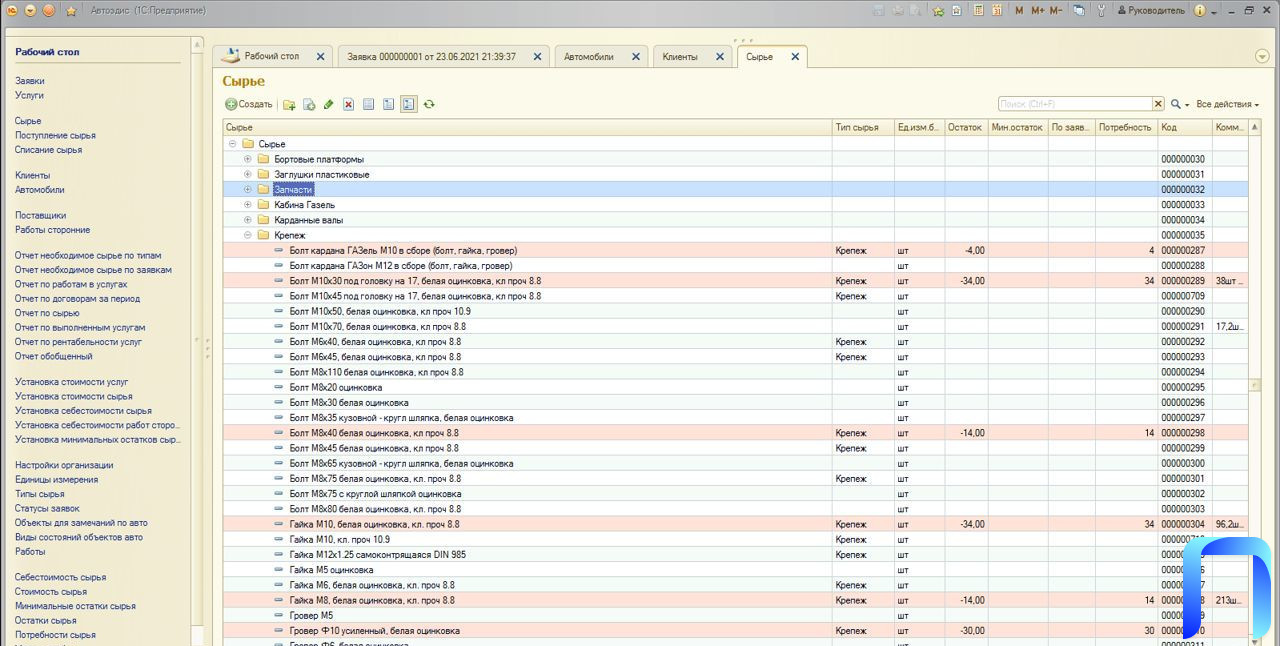Image resolution: width=1280 pixels, height=646 pixels.
Task: Expand the Запчасти folder
Action: point(248,189)
